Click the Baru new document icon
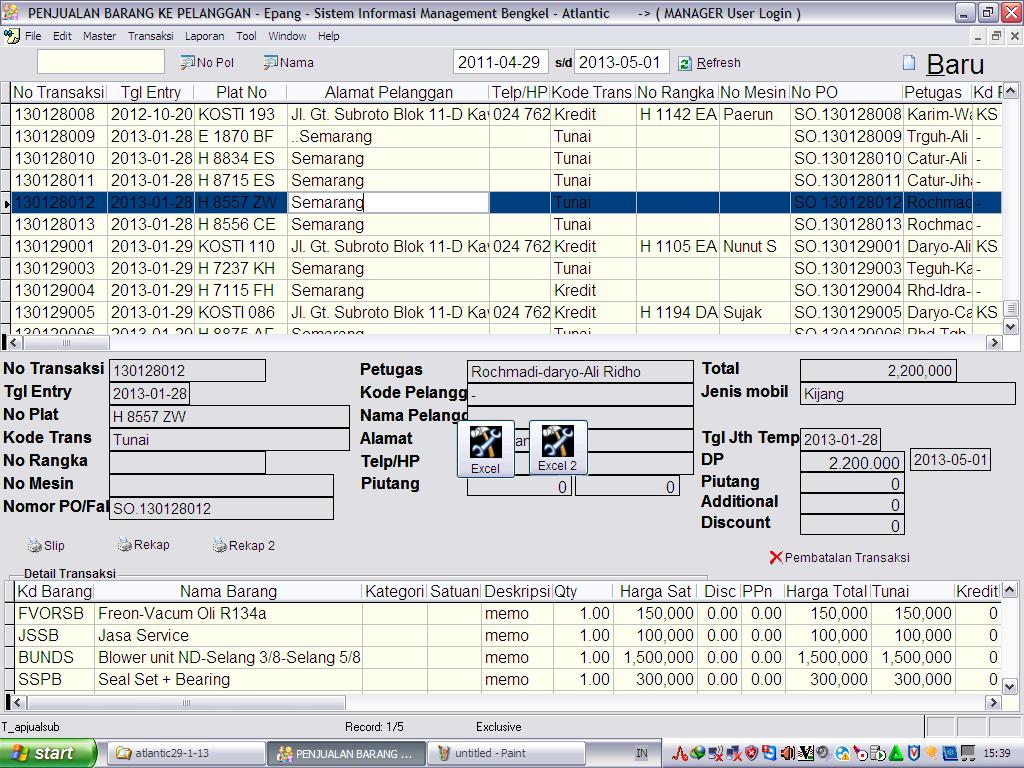The height and width of the screenshot is (768, 1024). pos(909,63)
